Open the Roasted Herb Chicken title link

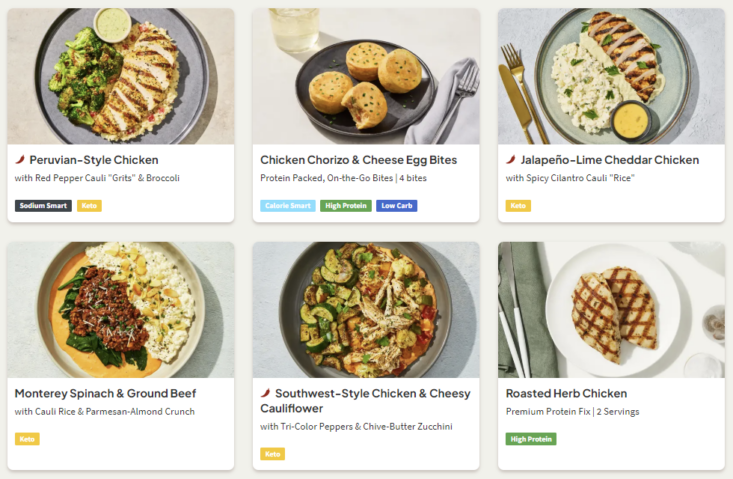[x=566, y=393]
